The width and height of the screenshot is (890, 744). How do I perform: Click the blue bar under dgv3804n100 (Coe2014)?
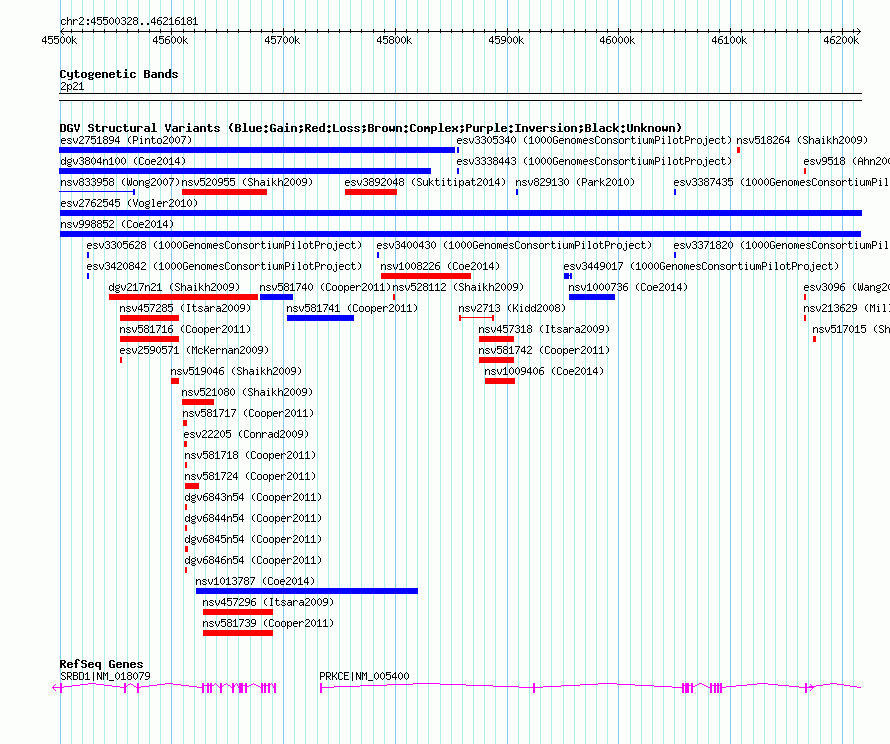pyautogui.click(x=245, y=171)
